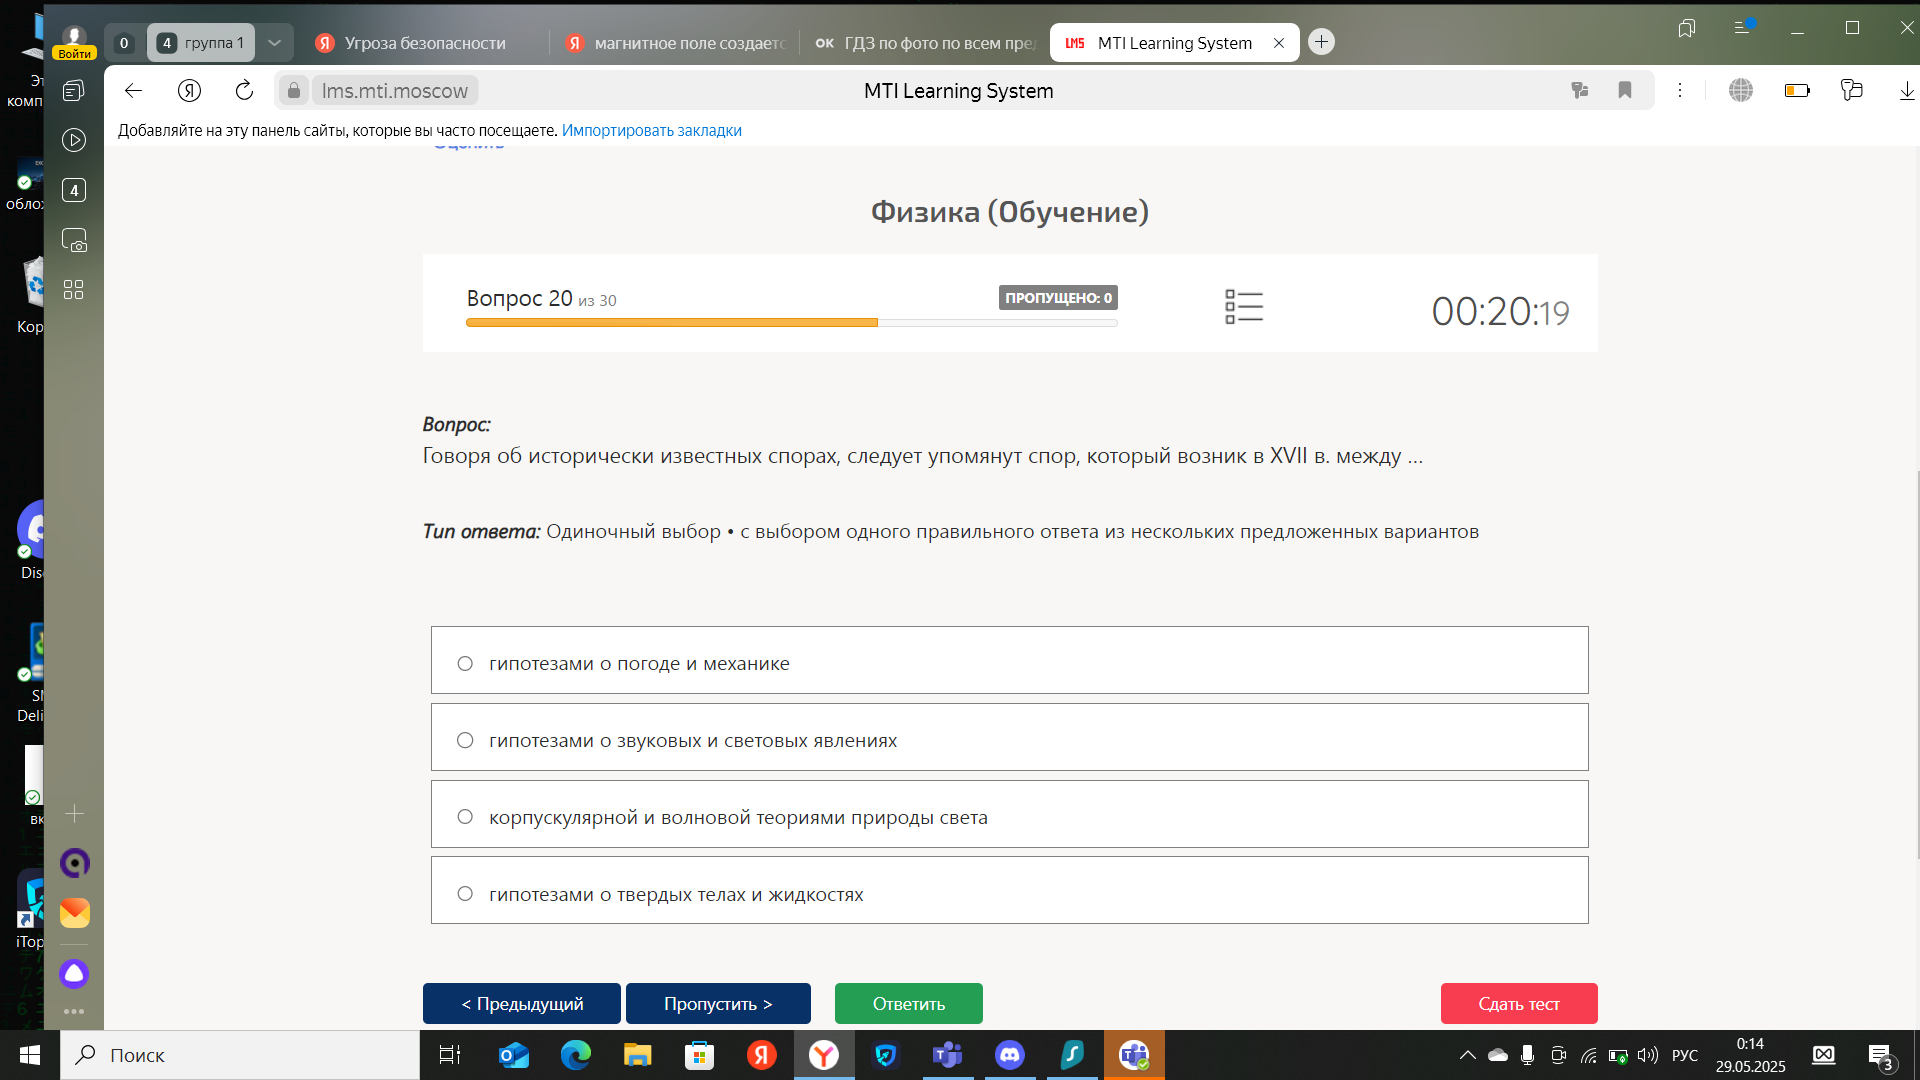Open sidebar screenshot tool icon
The width and height of the screenshot is (1920, 1080).
[74, 240]
